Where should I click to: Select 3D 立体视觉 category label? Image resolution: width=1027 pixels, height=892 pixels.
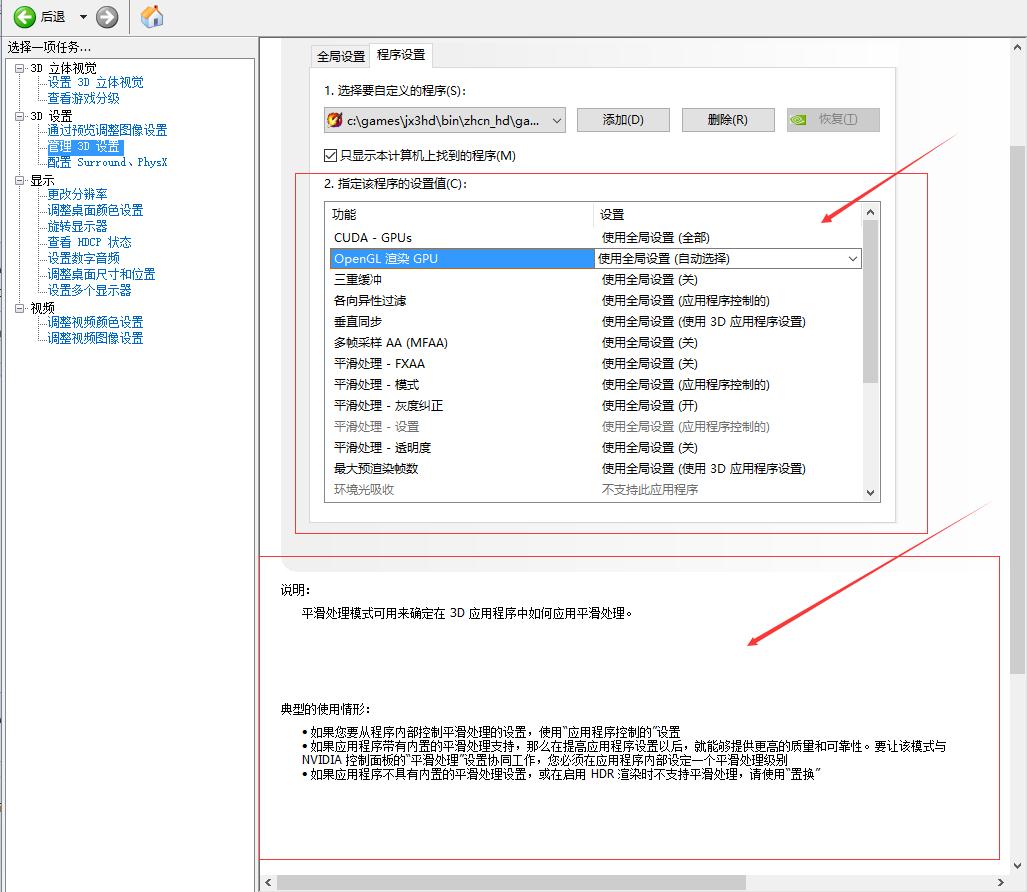point(64,68)
